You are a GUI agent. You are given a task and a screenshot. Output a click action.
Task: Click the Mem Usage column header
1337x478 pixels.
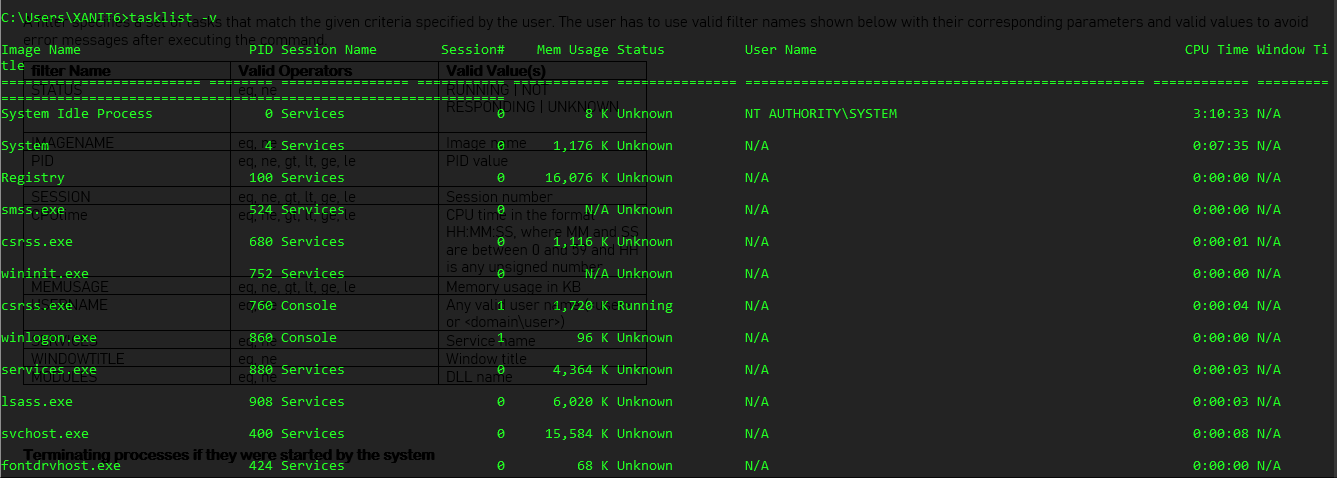[x=572, y=50]
